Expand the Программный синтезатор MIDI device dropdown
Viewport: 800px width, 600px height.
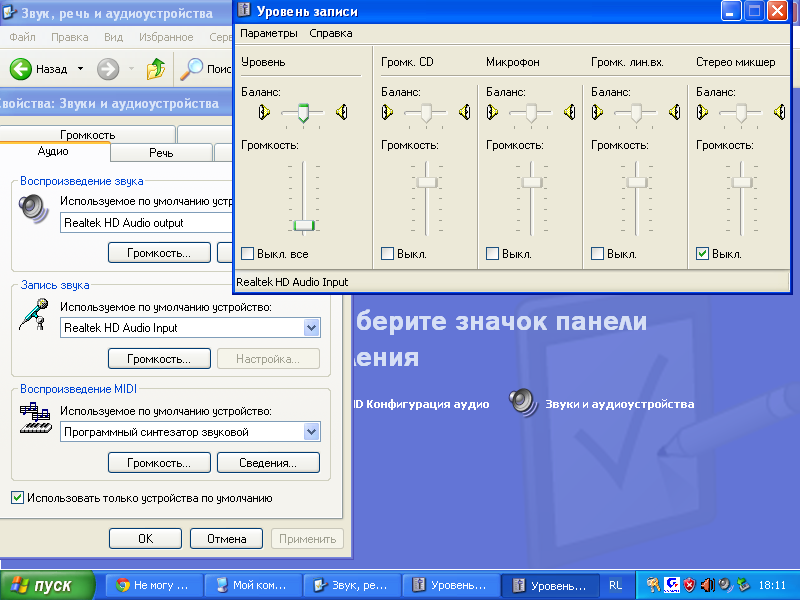coord(311,432)
